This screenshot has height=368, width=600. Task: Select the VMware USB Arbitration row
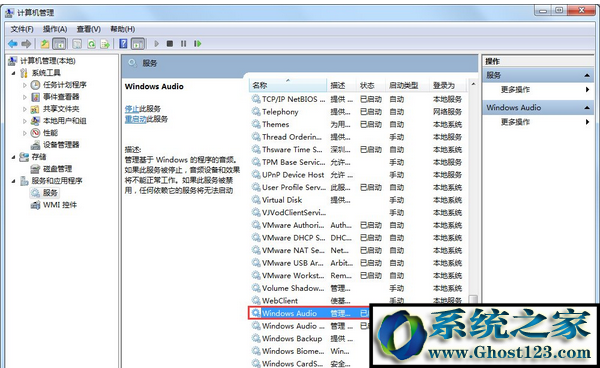[359, 263]
